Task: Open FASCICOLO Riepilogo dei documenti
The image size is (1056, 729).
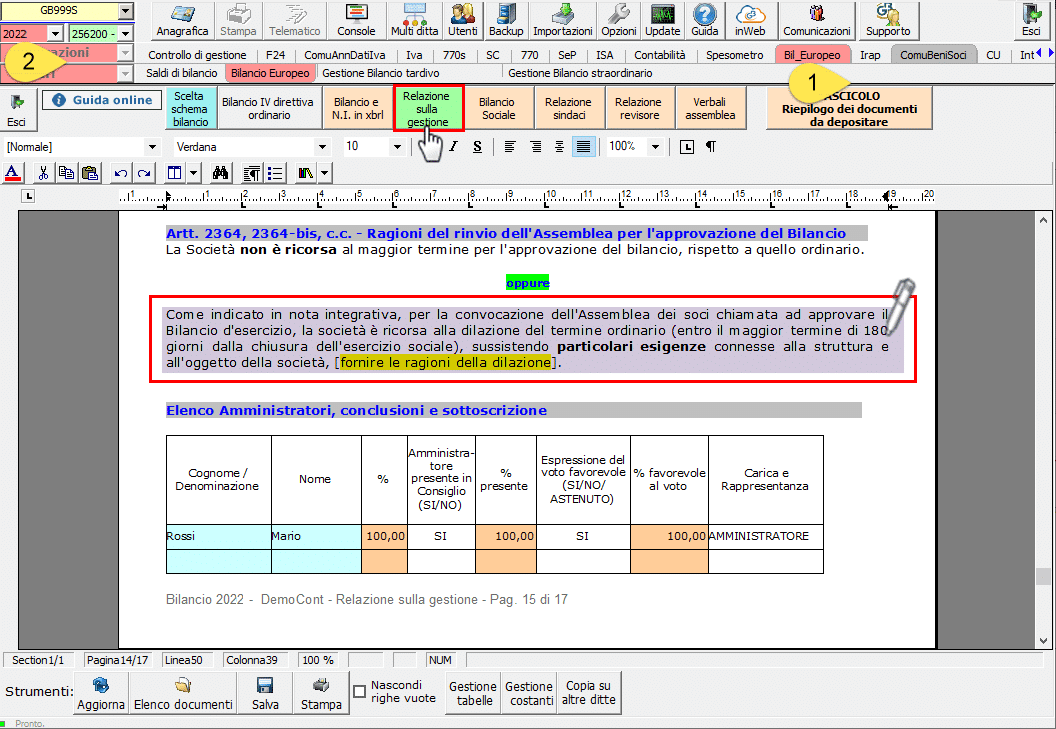Action: click(x=849, y=108)
